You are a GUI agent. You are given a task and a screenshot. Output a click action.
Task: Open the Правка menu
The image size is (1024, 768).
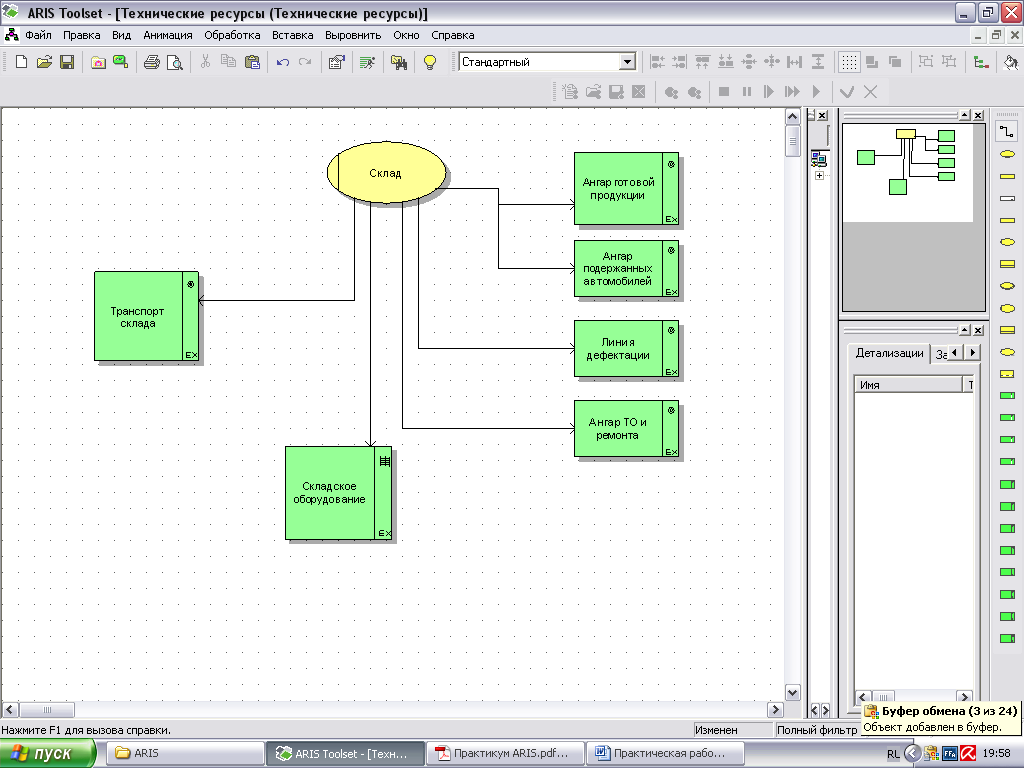[82, 35]
